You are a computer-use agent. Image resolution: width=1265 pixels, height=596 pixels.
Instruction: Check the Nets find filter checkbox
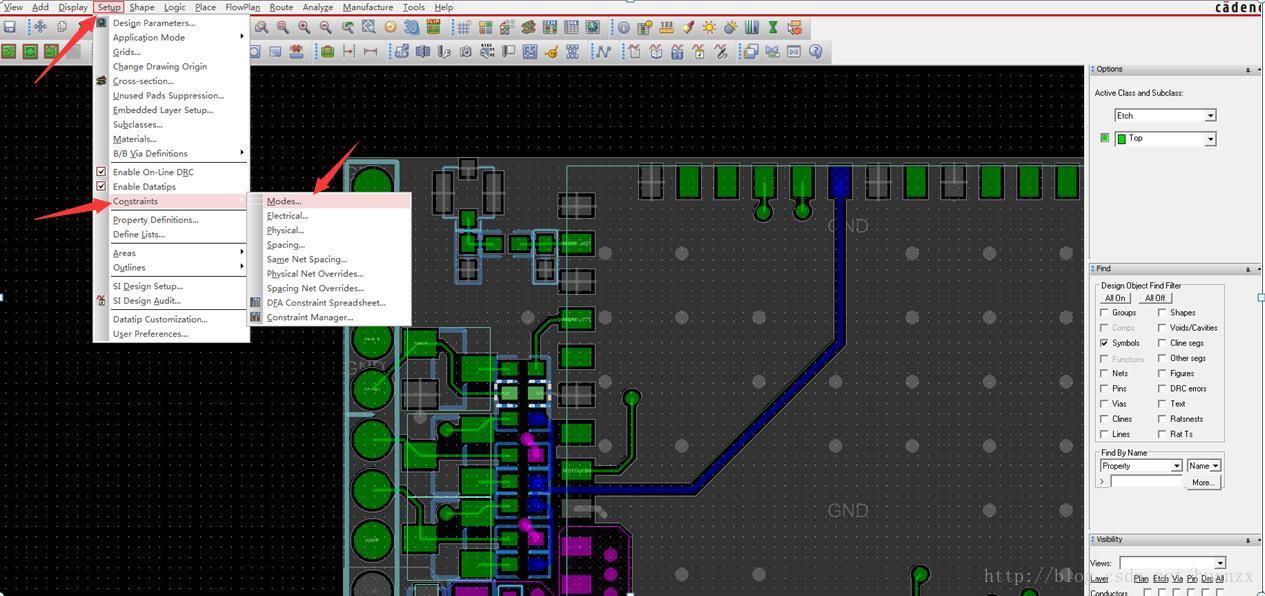(x=1104, y=373)
